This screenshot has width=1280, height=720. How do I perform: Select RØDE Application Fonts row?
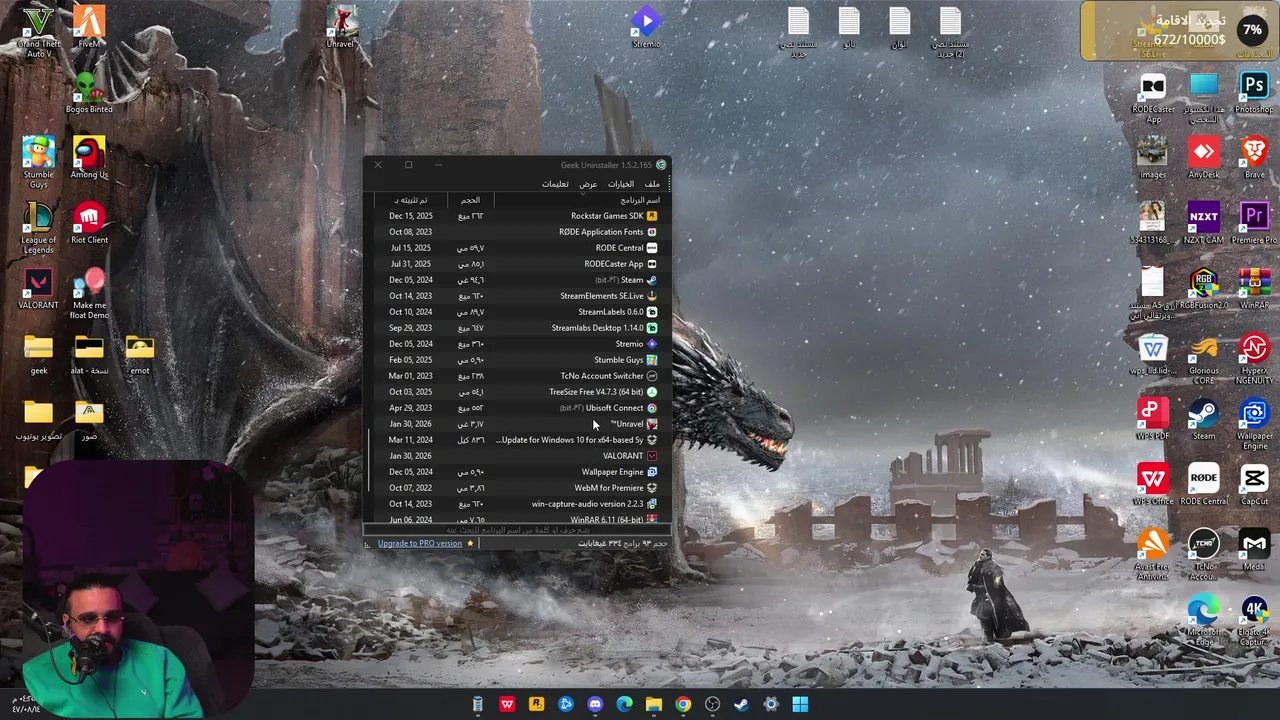coord(516,232)
